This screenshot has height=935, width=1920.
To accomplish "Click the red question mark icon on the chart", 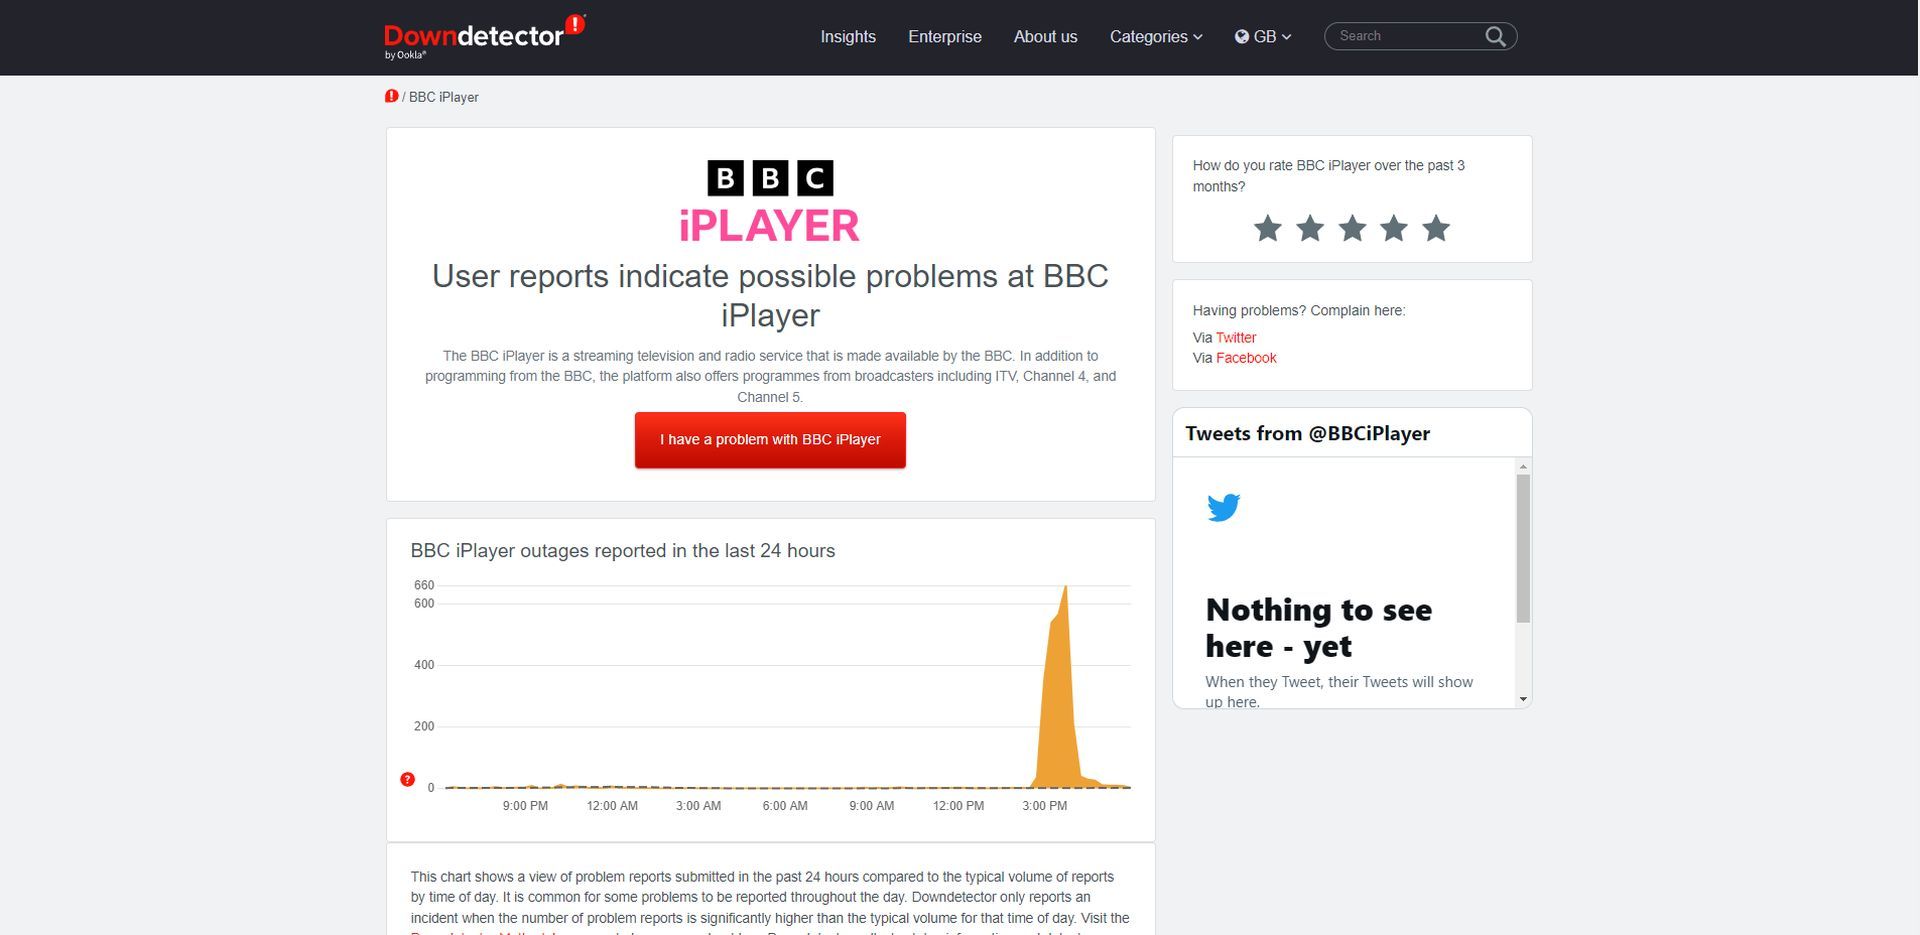I will click(407, 778).
